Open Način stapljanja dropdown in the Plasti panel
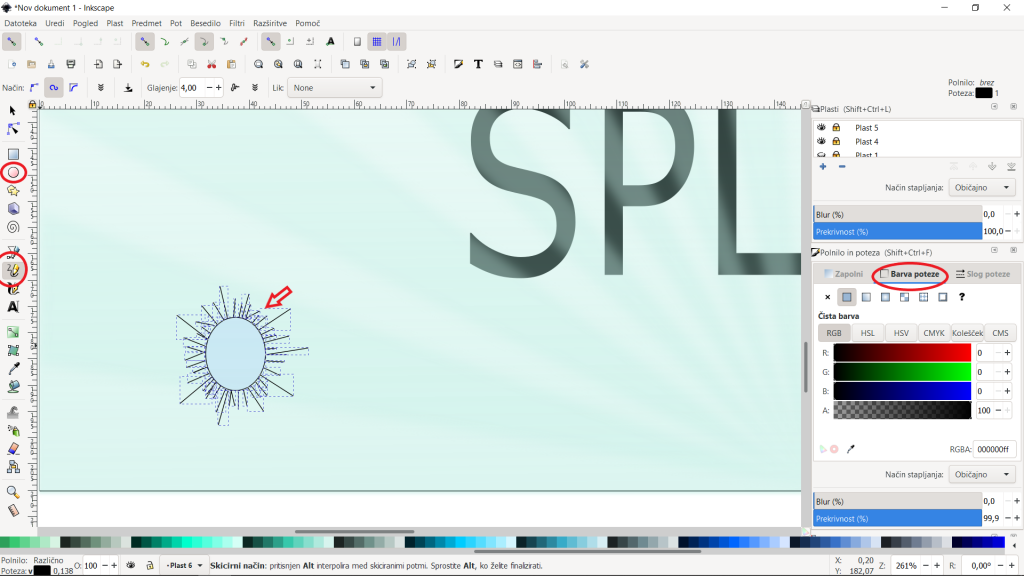Screen dimensions: 1024x576 pyautogui.click(x=982, y=187)
